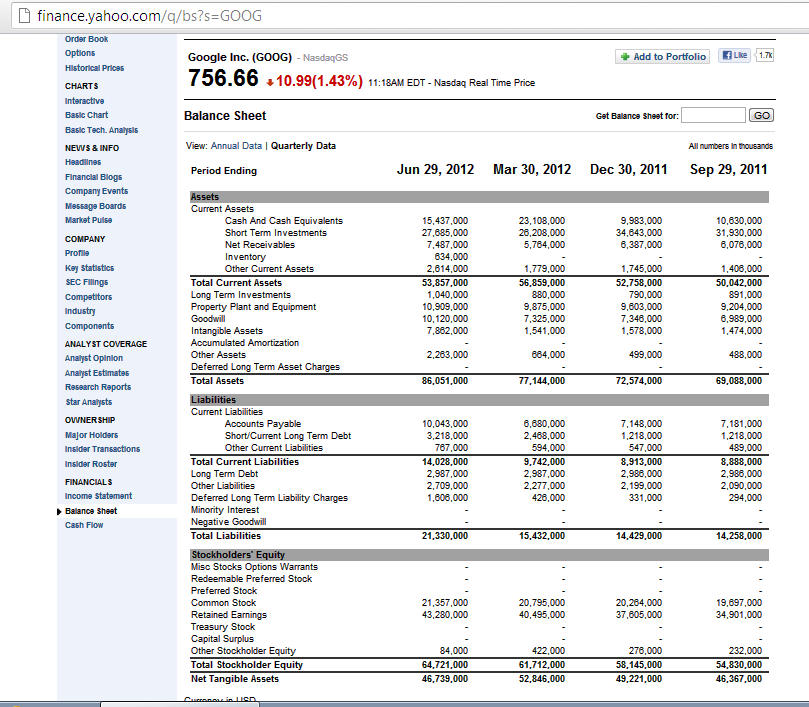This screenshot has height=707, width=809.
Task: Visit the Message Boards
Action: point(96,205)
